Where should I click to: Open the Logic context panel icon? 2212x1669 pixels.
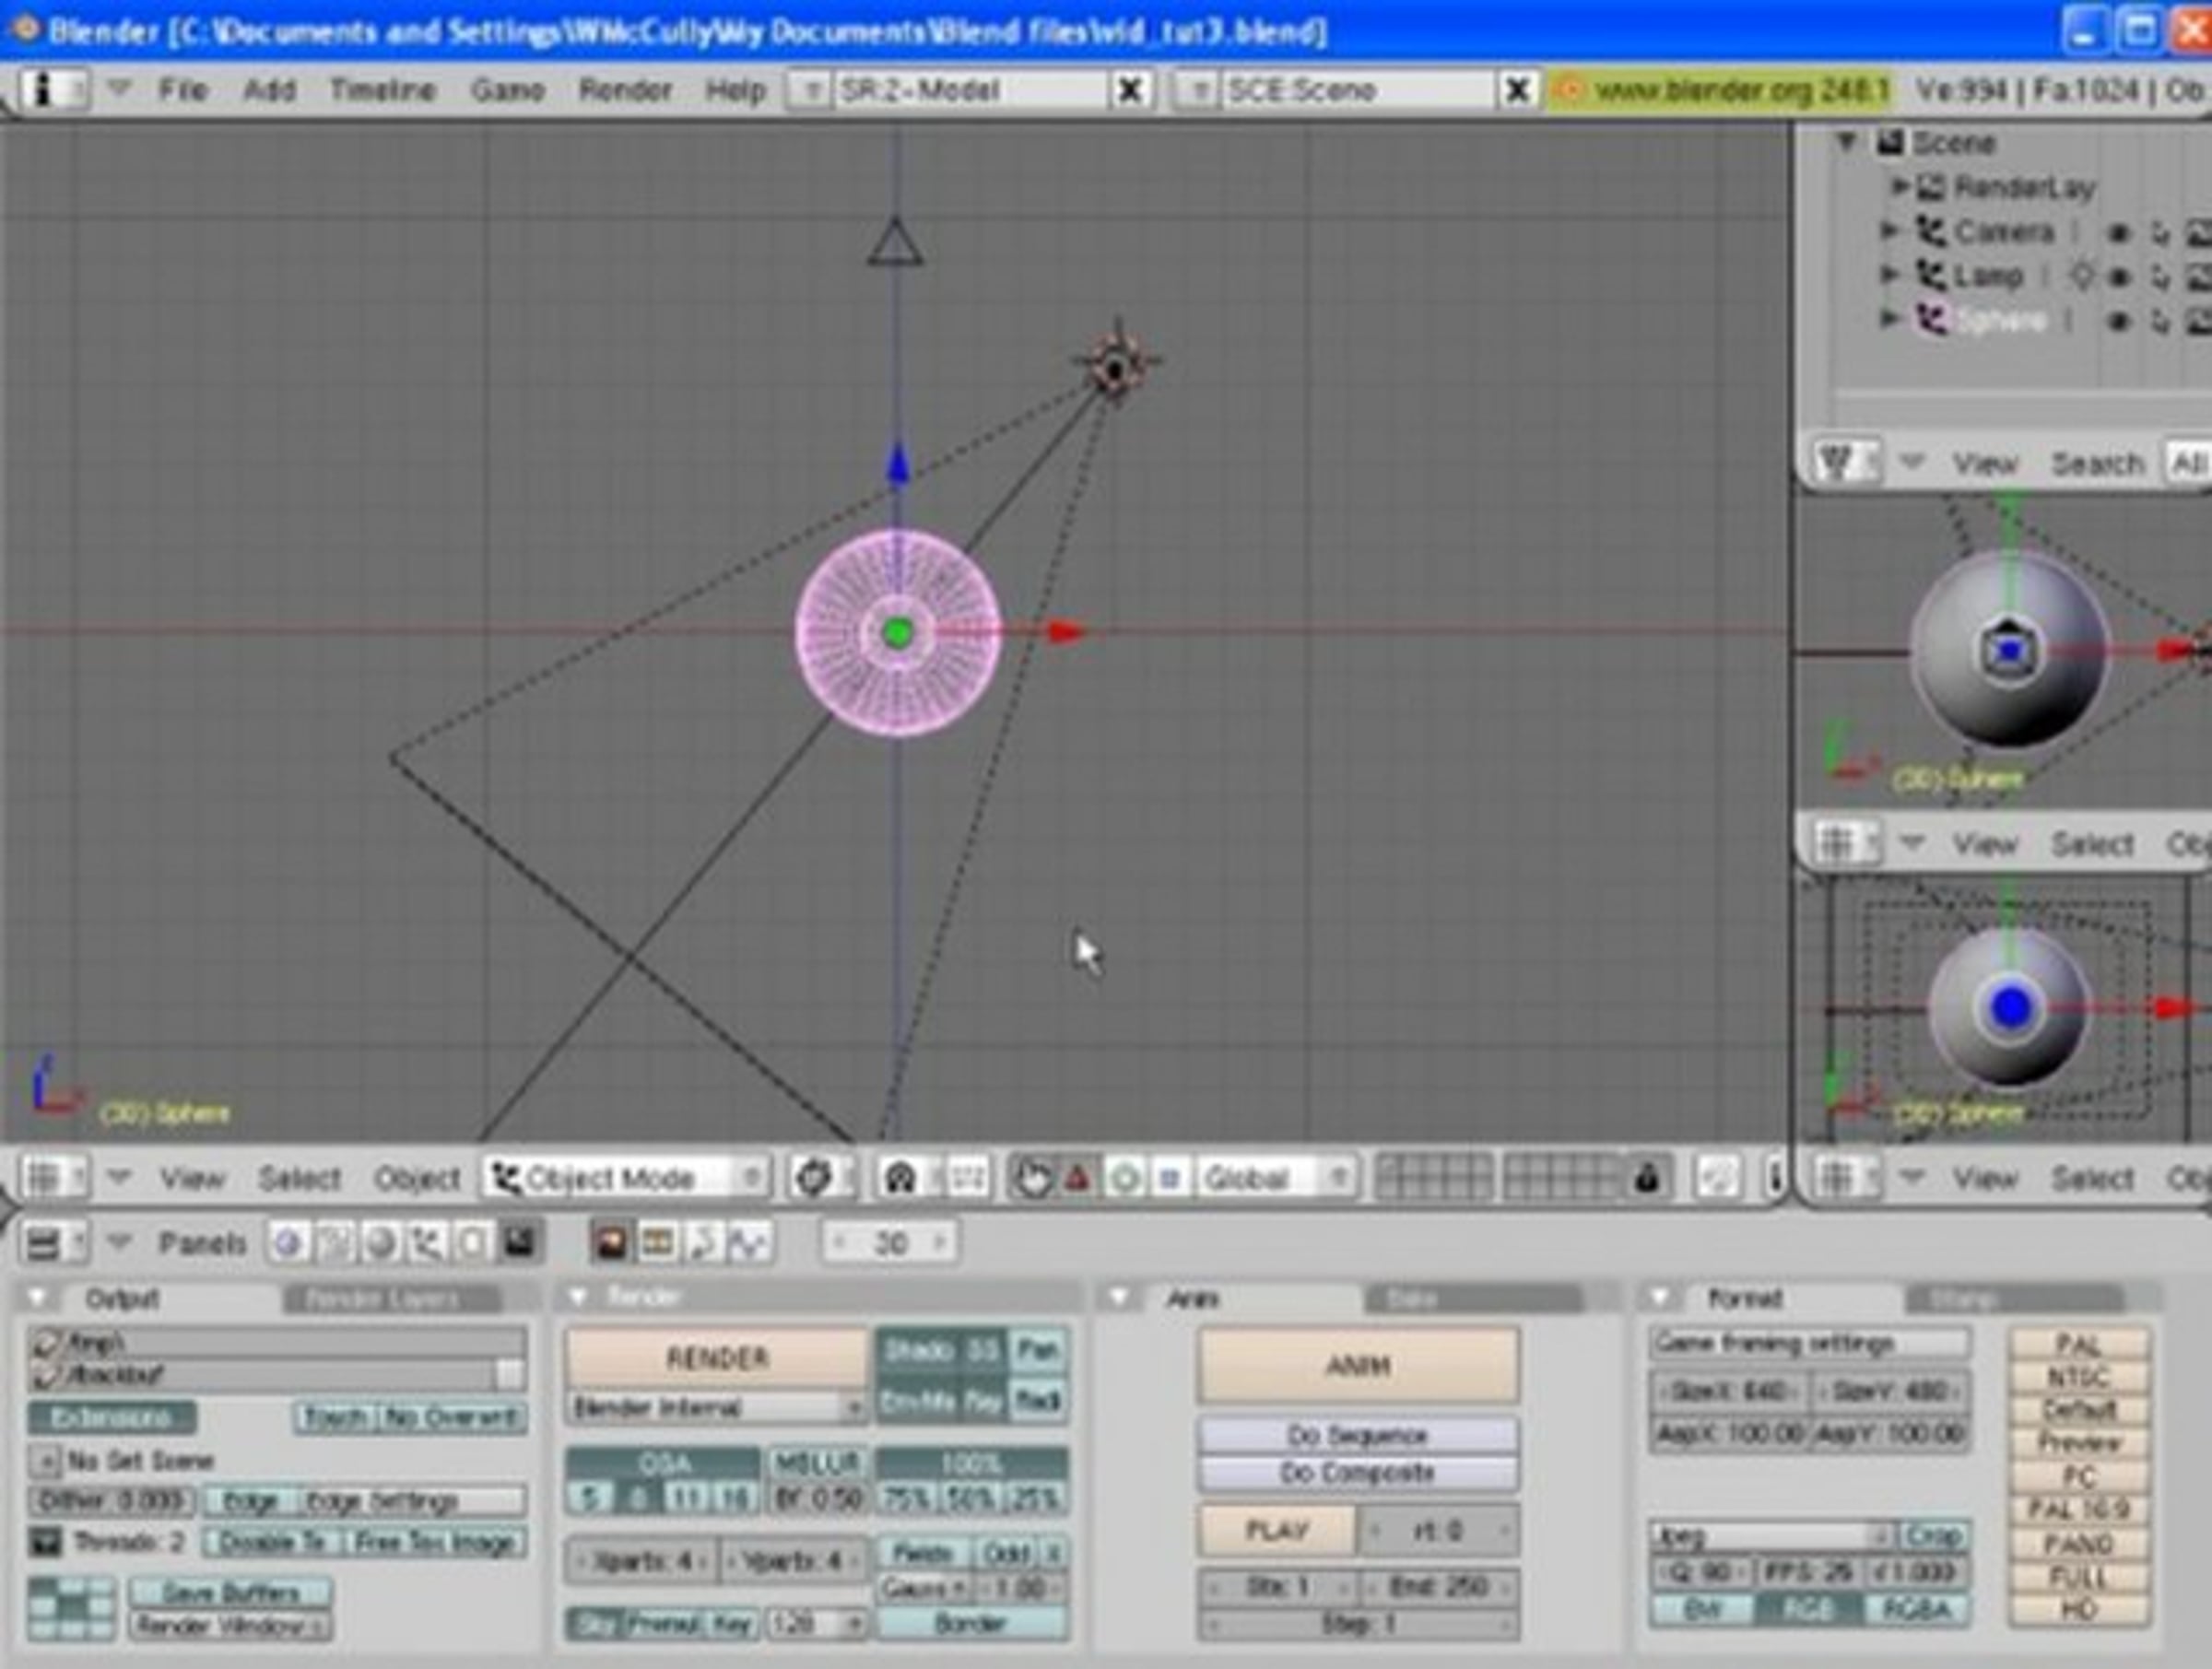(287, 1243)
